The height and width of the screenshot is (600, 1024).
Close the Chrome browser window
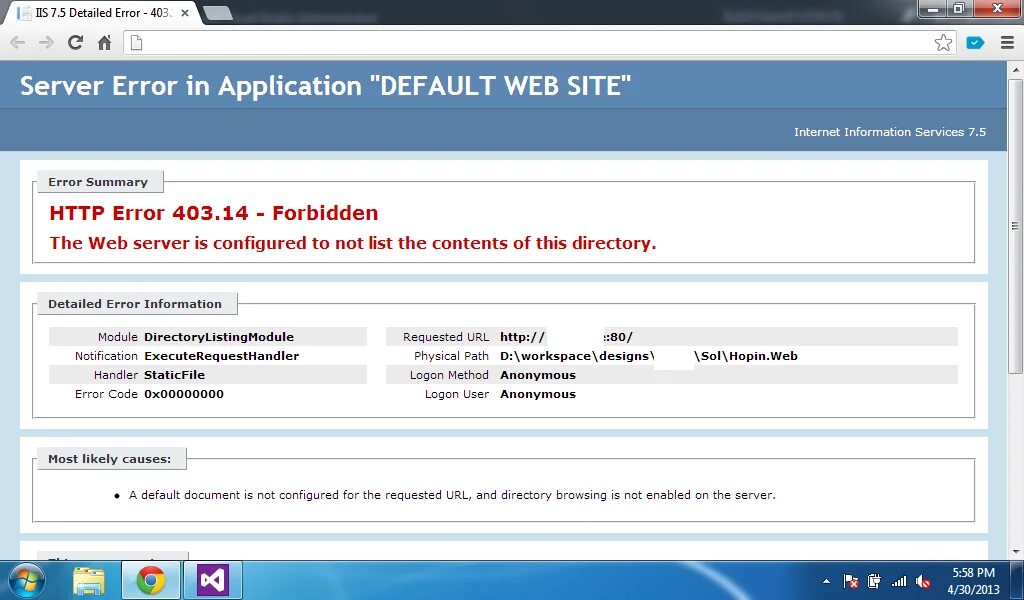pos(997,8)
